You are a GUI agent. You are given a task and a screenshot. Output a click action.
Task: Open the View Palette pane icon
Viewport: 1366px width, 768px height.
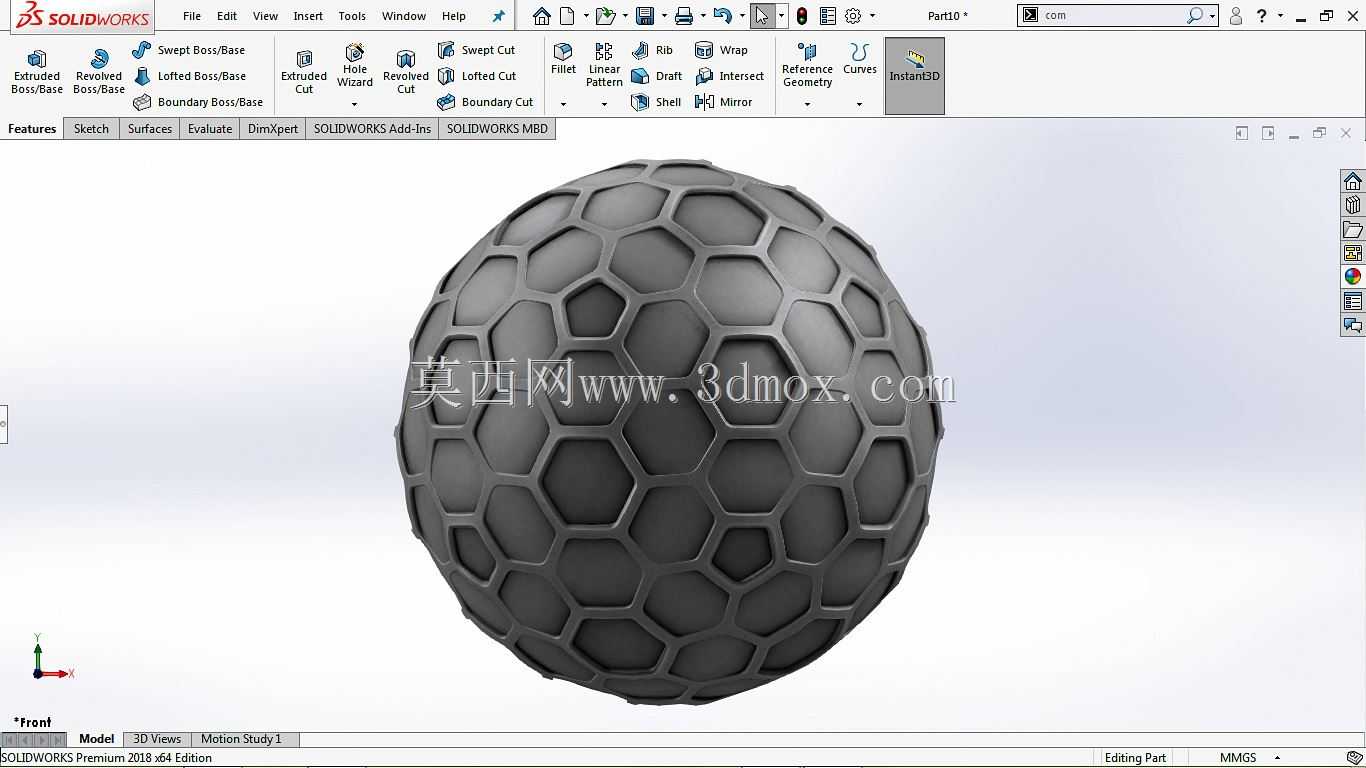pos(1353,253)
